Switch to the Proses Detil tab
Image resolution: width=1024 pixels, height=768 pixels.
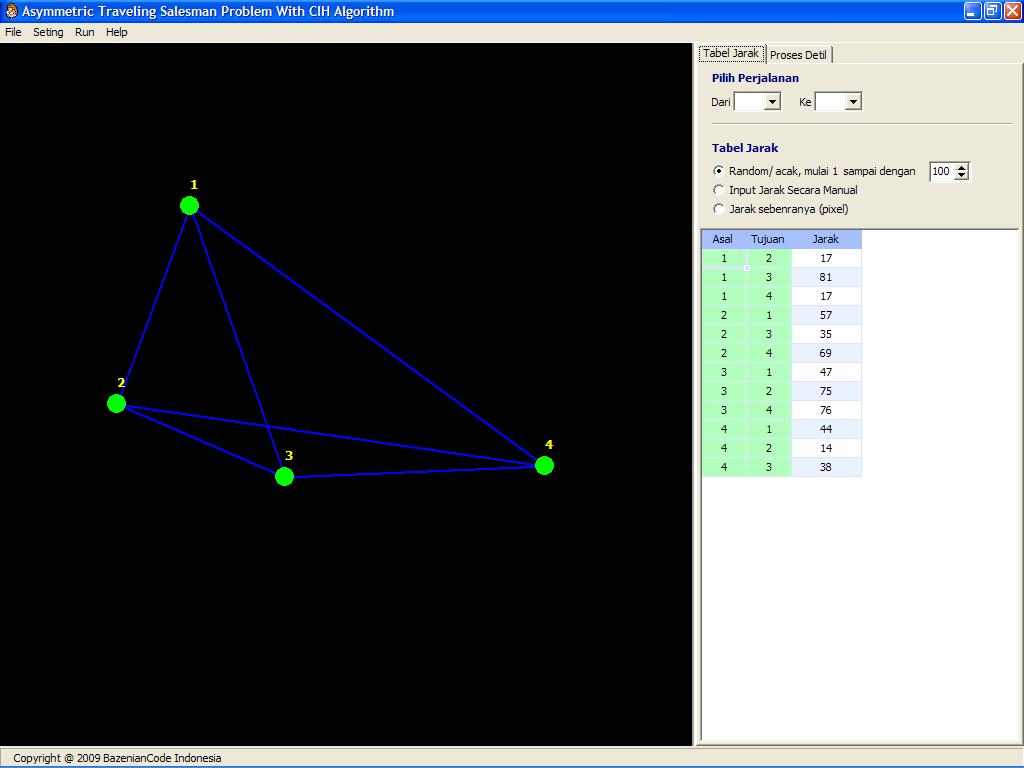tap(798, 55)
